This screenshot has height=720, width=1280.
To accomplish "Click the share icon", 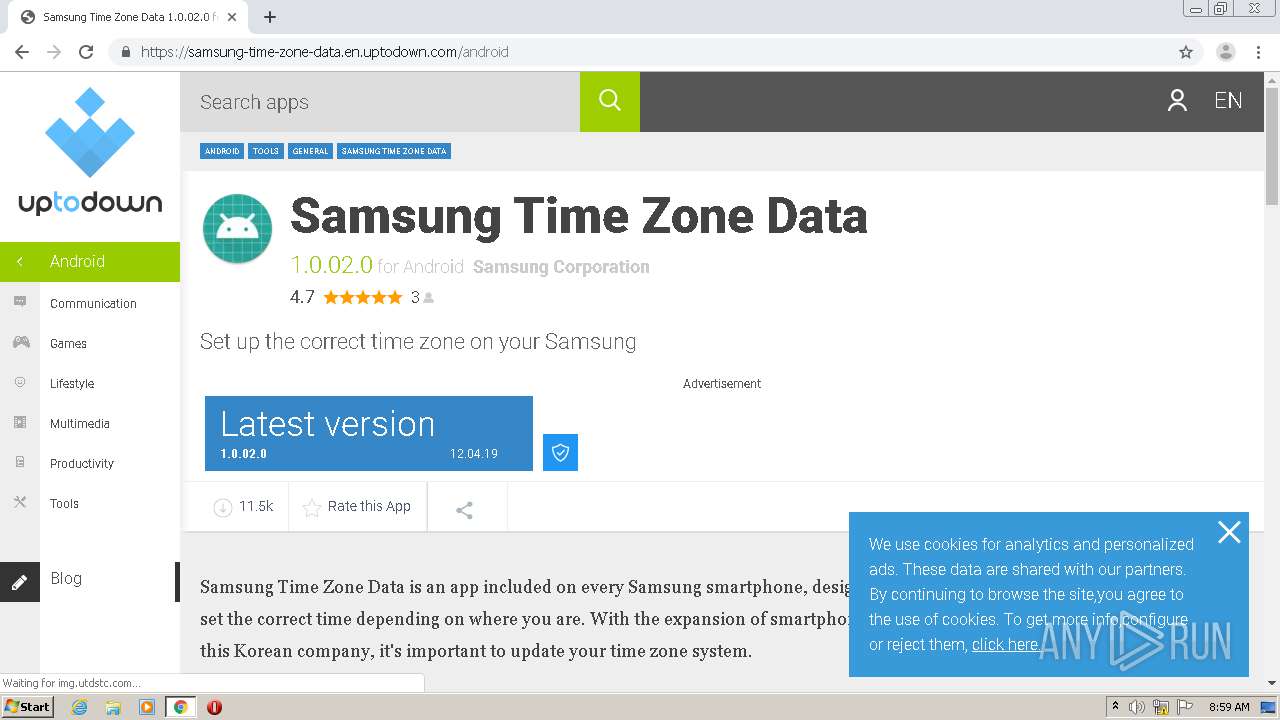I will pos(464,510).
